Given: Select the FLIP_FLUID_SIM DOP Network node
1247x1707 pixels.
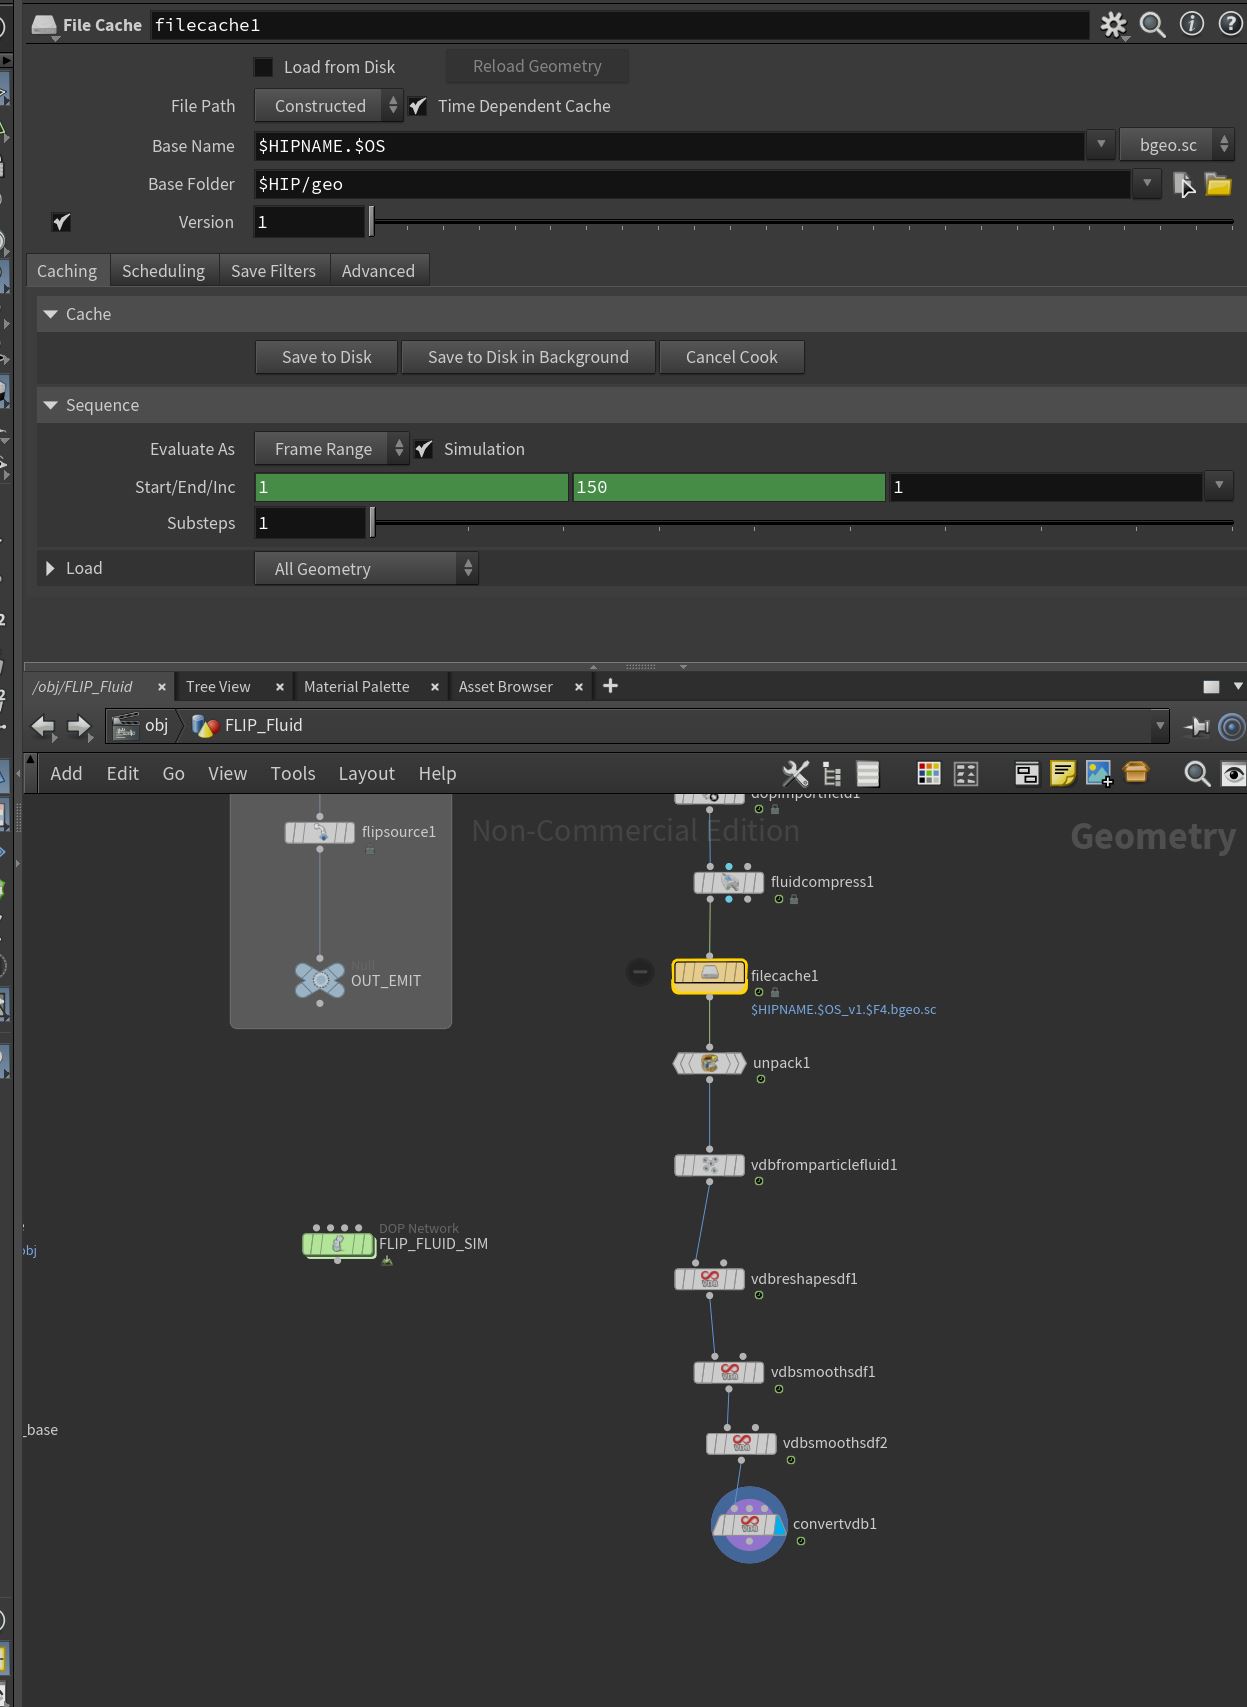Looking at the screenshot, I should [x=339, y=1244].
